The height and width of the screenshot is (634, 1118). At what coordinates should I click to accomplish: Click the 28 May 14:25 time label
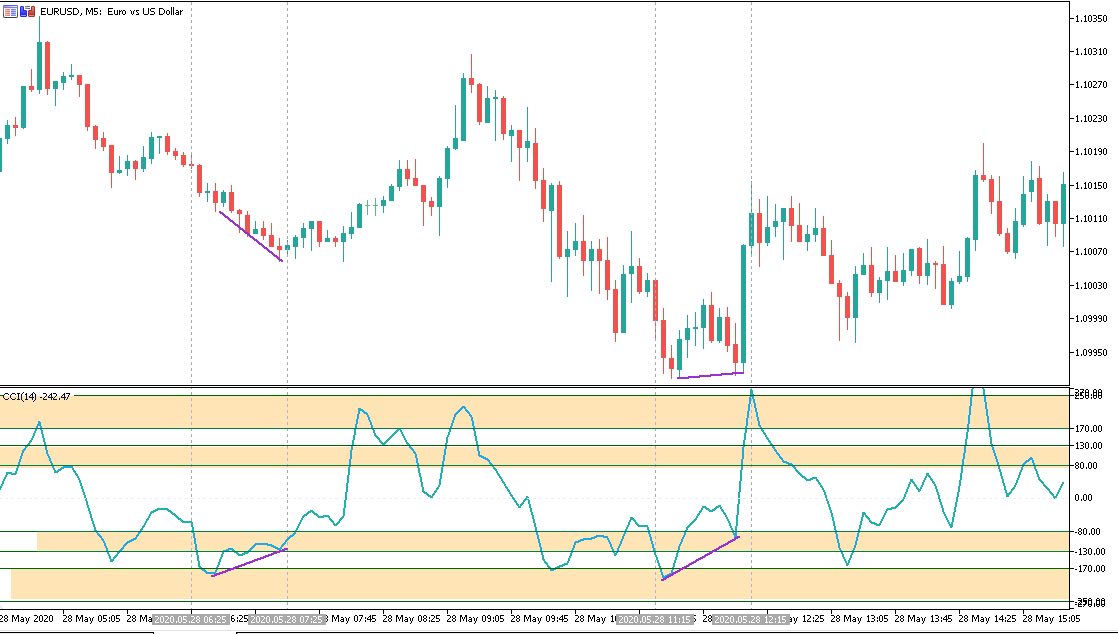point(988,619)
